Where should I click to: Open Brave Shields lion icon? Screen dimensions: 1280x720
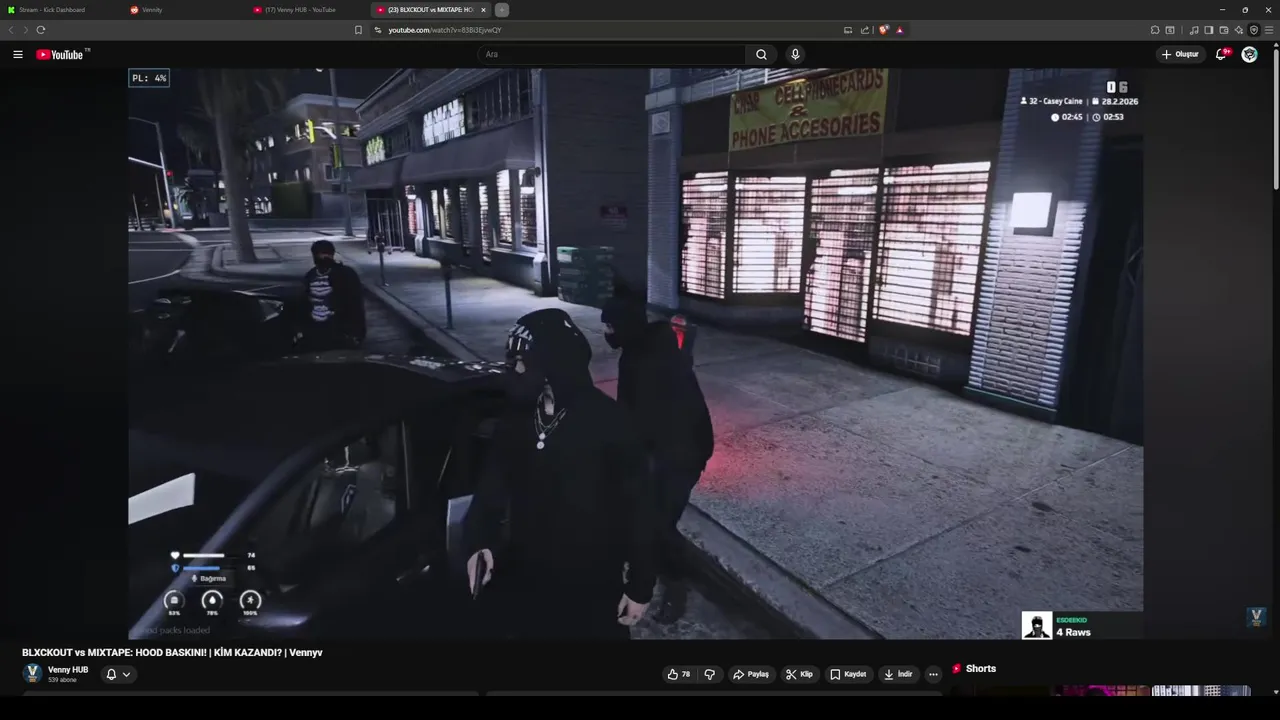coord(883,30)
